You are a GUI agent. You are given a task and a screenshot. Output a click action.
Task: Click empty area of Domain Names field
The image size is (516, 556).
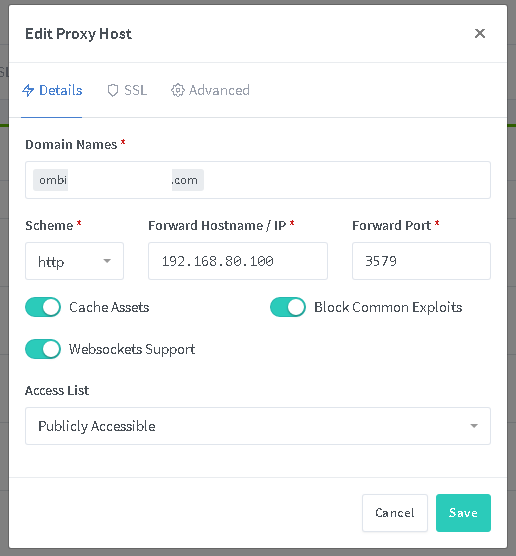347,180
